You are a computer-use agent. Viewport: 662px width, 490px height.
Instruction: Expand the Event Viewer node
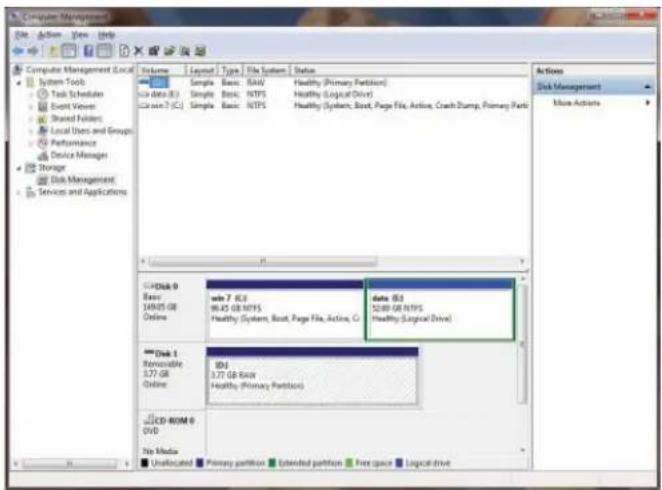(x=31, y=107)
